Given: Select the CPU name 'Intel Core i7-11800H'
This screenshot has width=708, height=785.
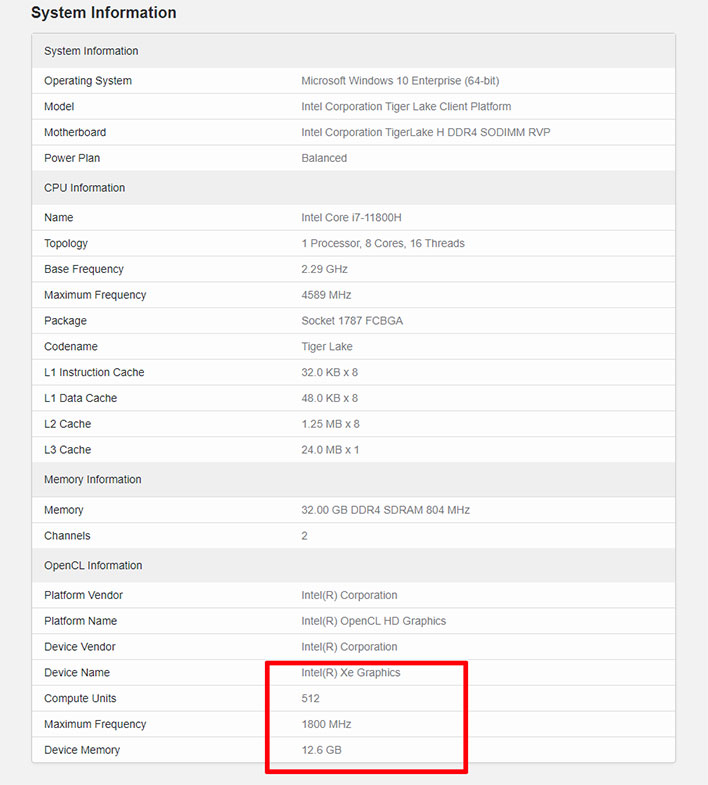Looking at the screenshot, I should point(351,218).
